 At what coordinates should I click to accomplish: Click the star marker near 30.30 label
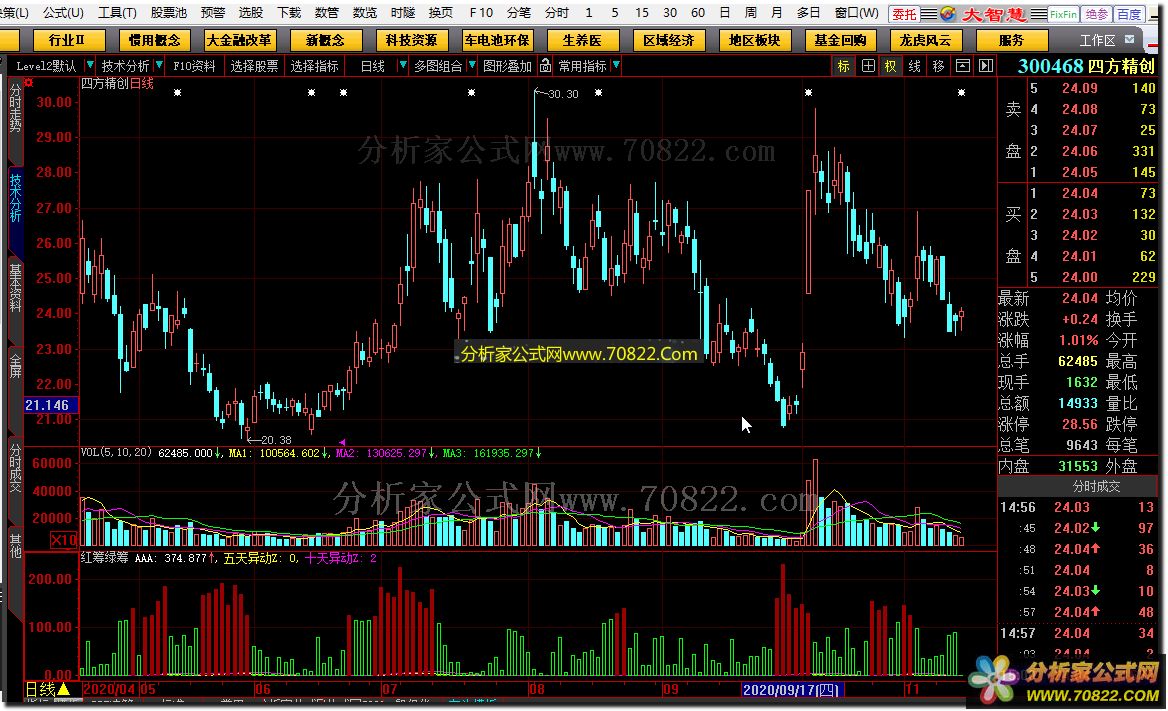pyautogui.click(x=598, y=92)
